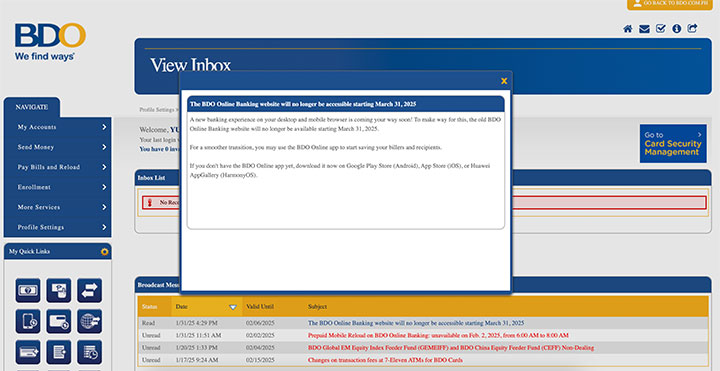Expand My Accounts menu

pyautogui.click(x=57, y=127)
